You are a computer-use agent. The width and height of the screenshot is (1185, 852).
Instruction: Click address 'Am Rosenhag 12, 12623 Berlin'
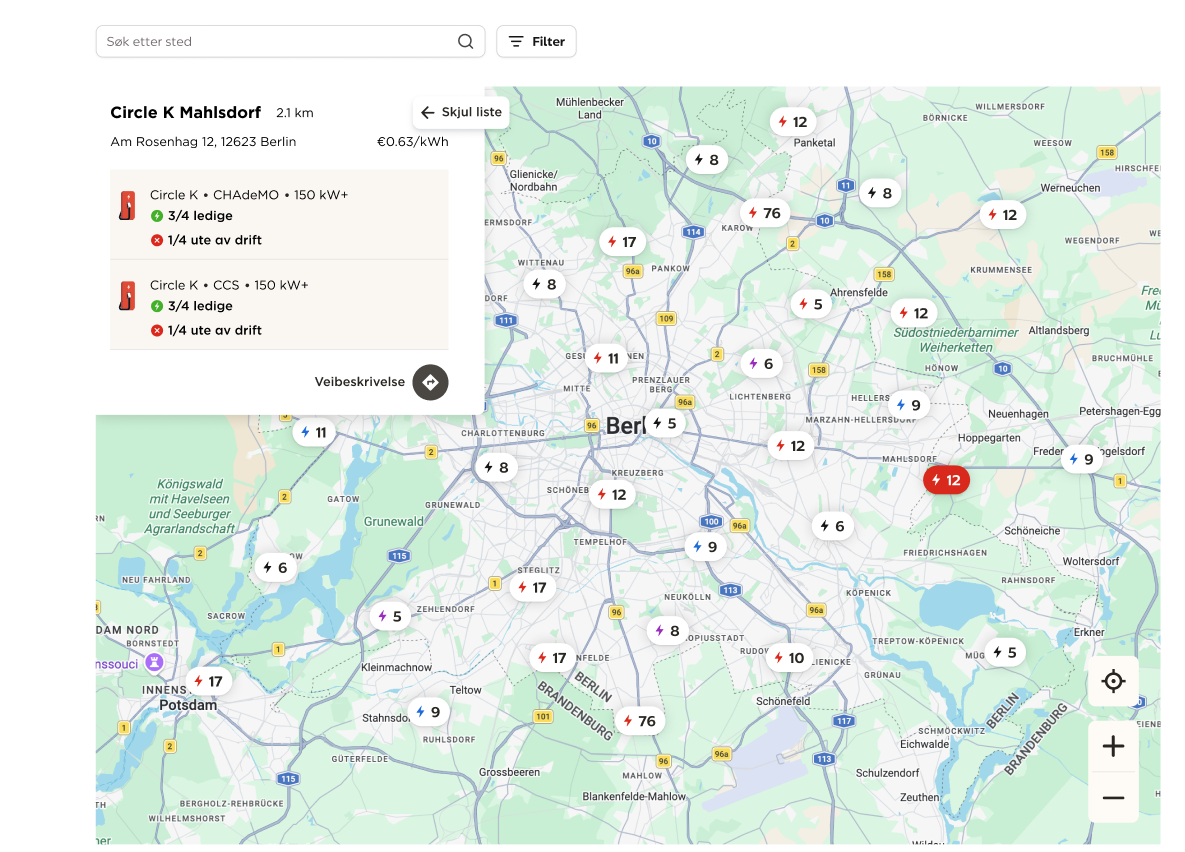tap(203, 141)
